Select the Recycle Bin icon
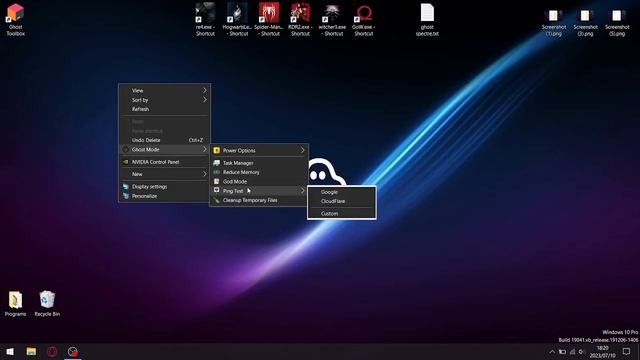Image resolution: width=640 pixels, height=360 pixels. tap(47, 304)
